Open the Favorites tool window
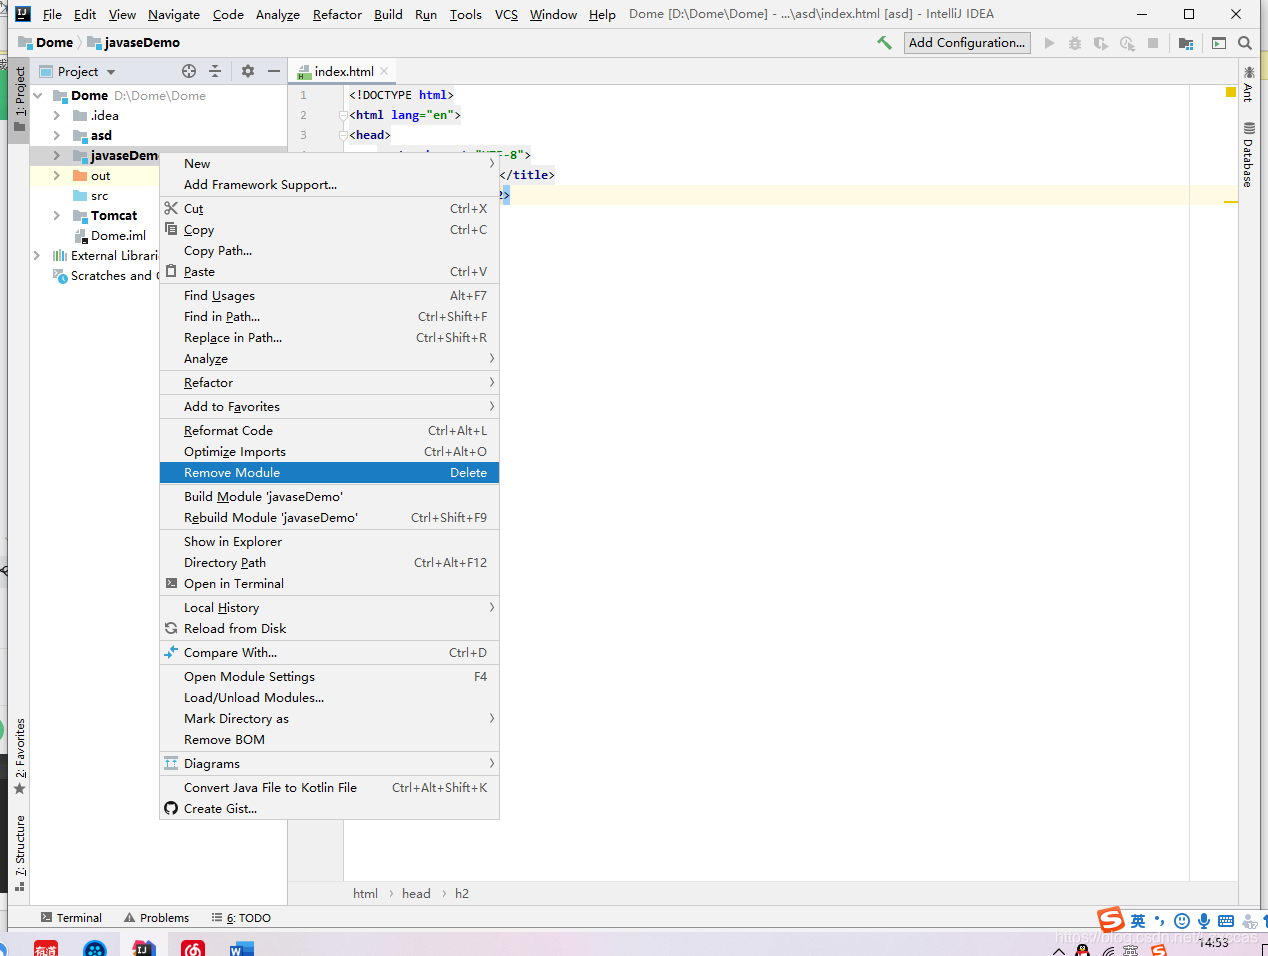This screenshot has width=1268, height=956. point(19,757)
